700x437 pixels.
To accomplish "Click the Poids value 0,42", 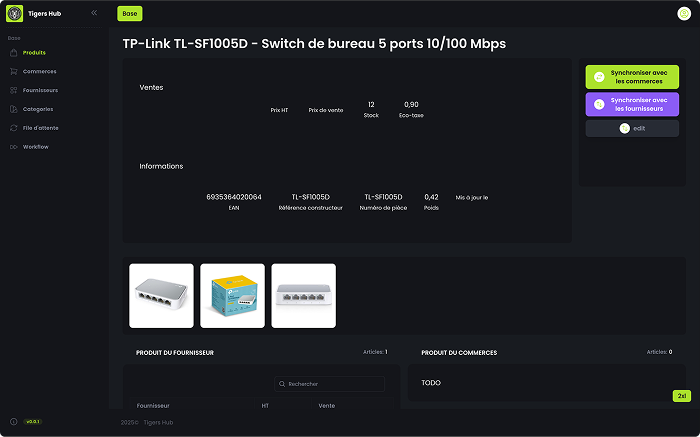I will 431,197.
